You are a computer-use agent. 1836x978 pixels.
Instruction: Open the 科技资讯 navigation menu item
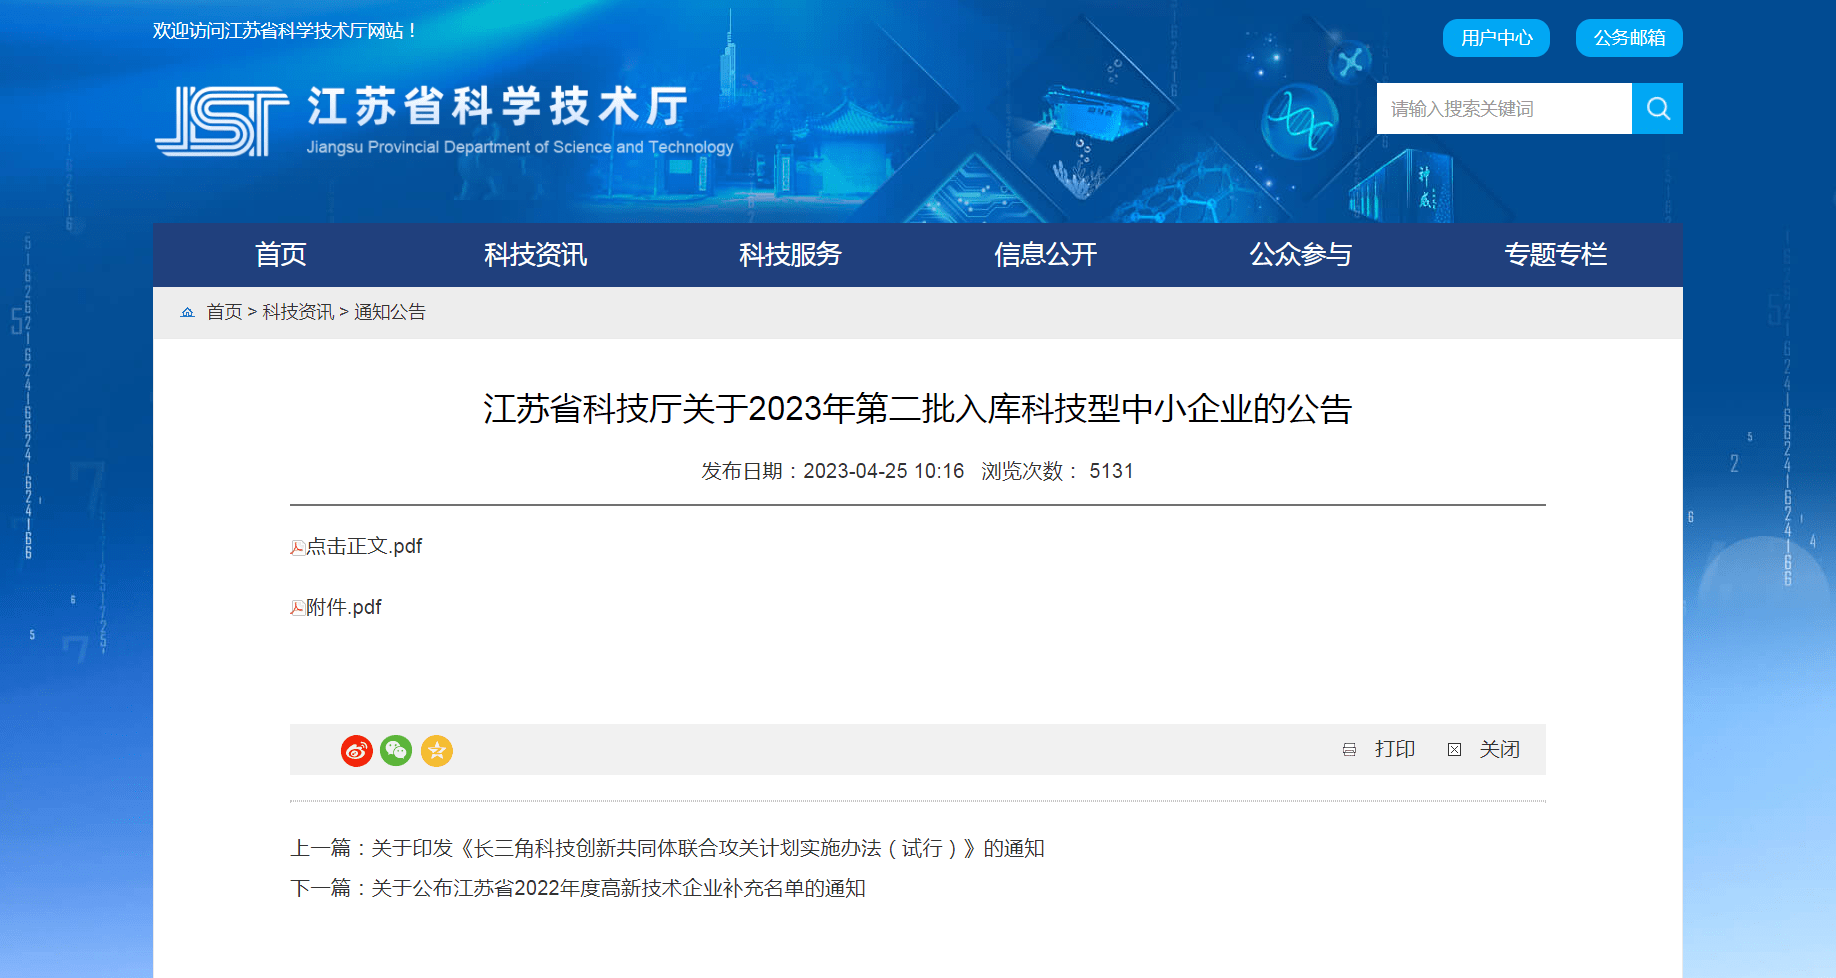click(535, 254)
